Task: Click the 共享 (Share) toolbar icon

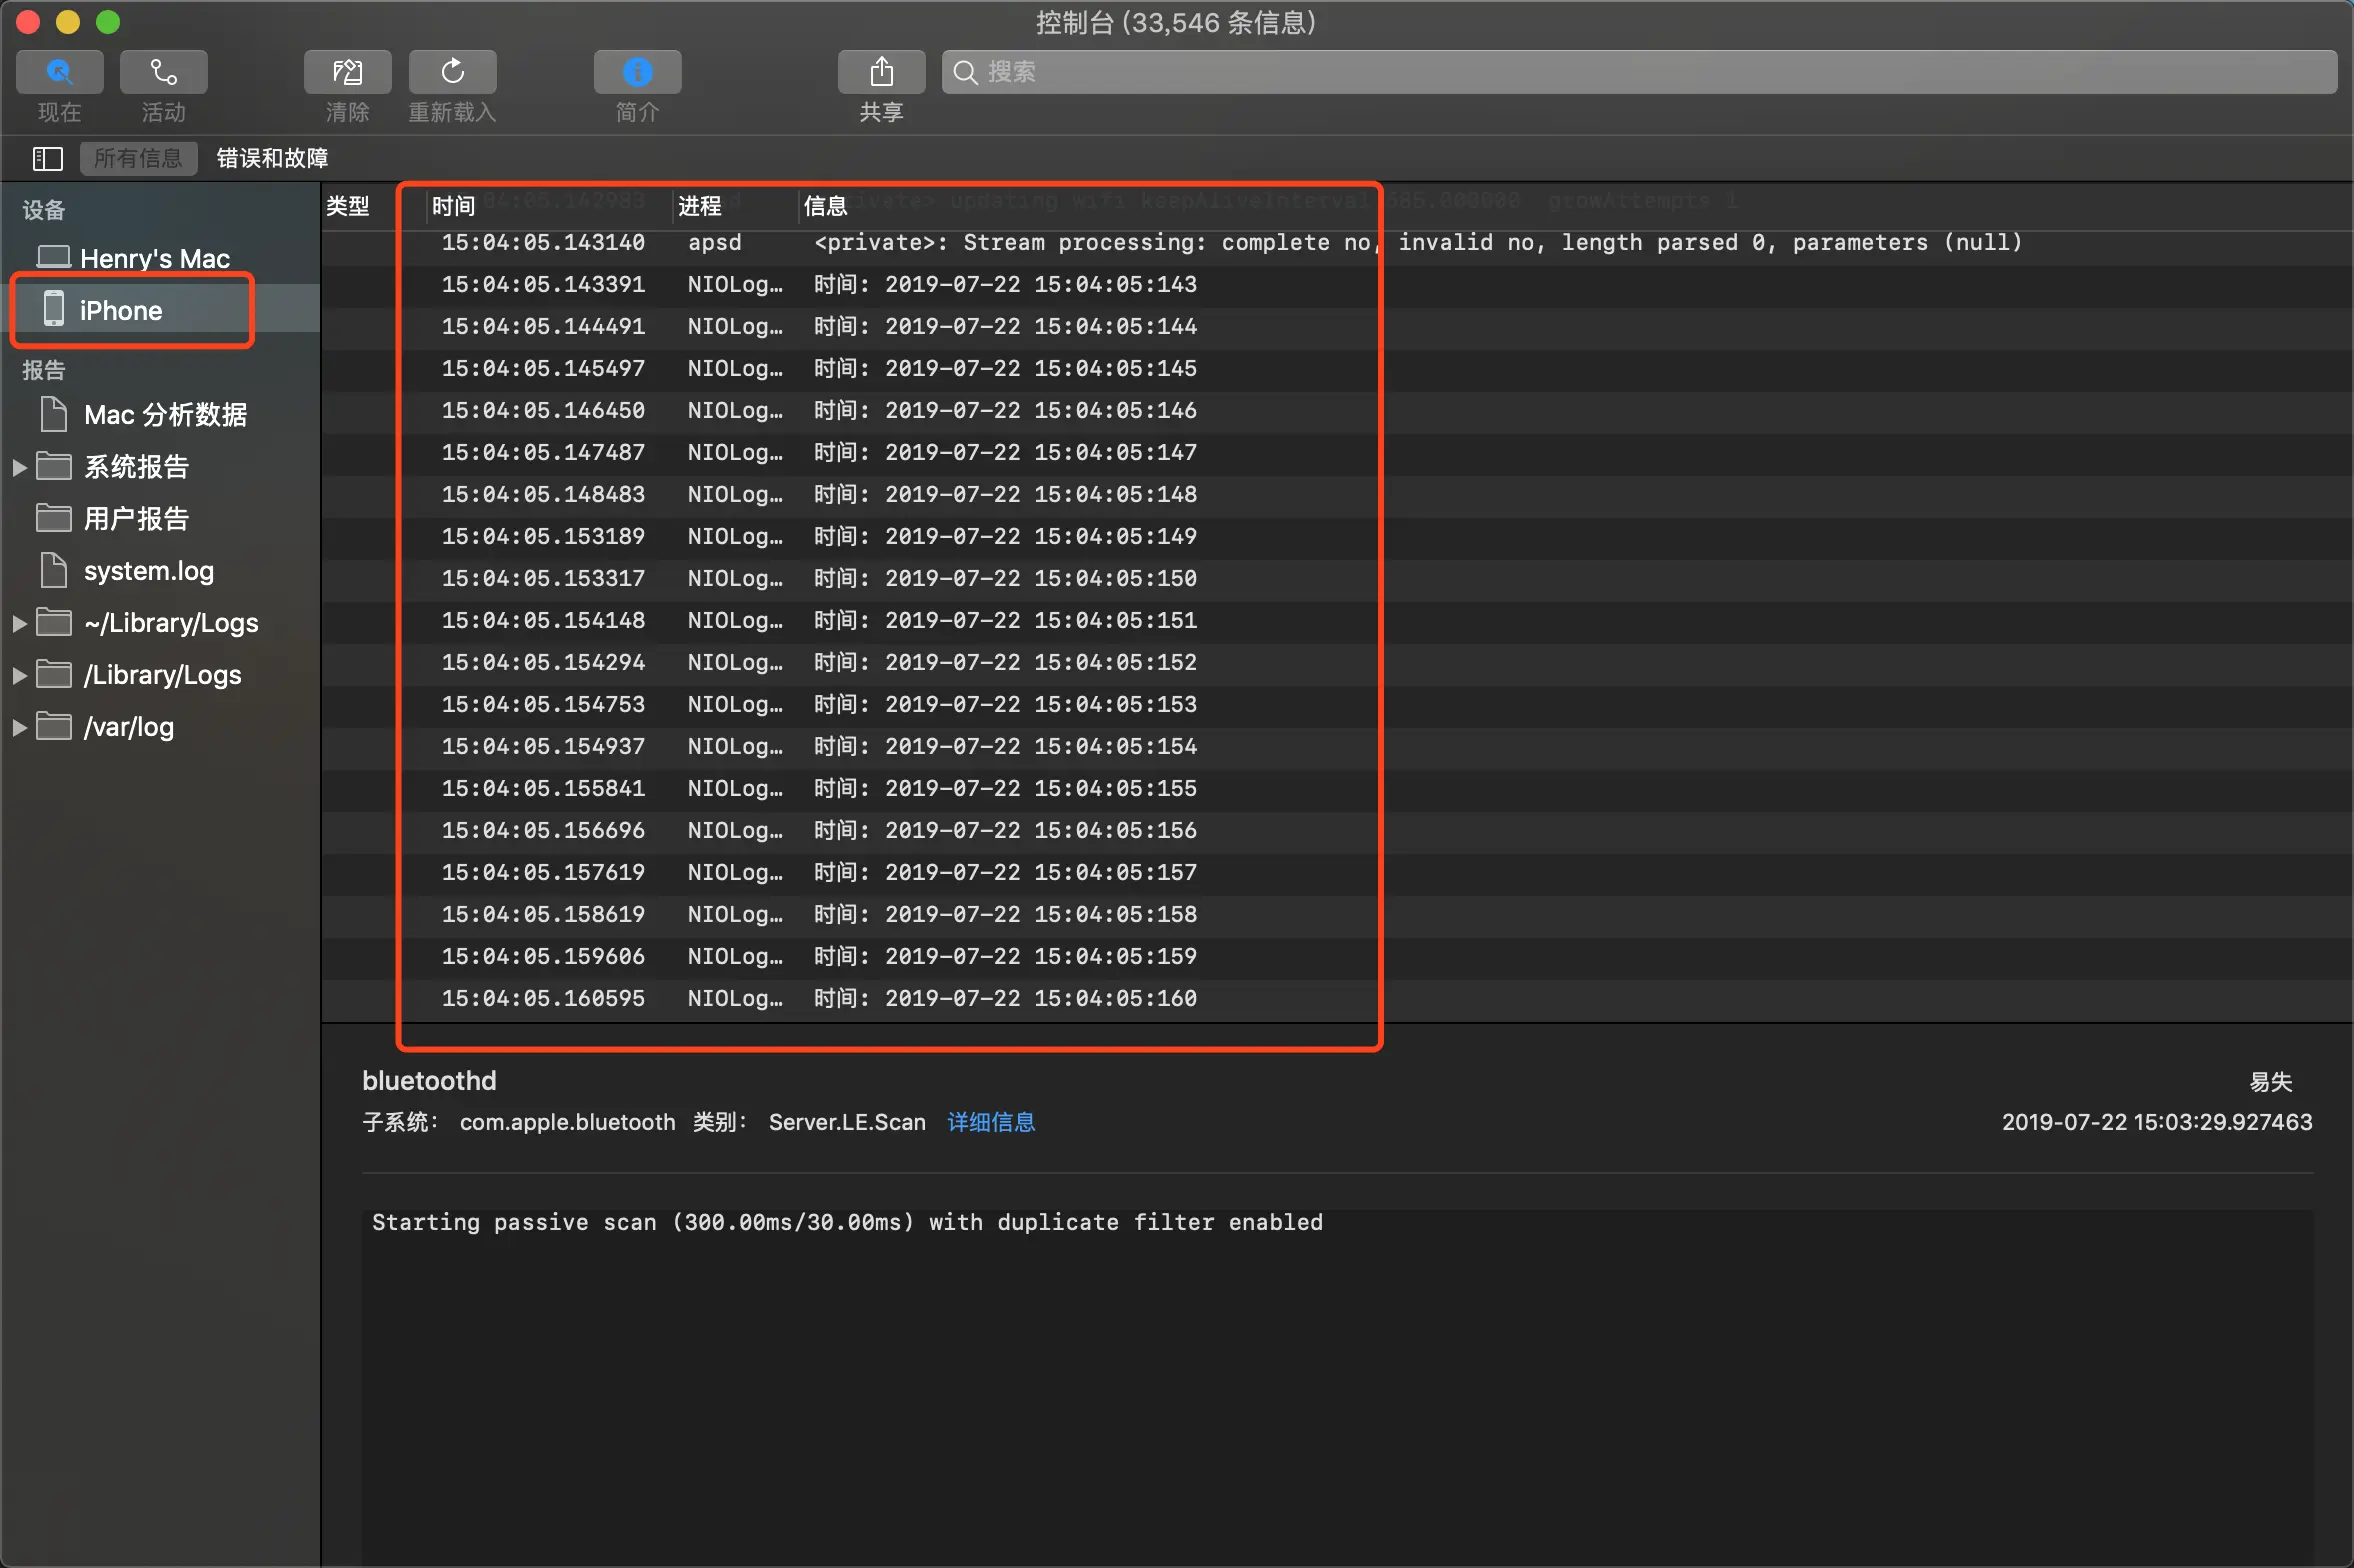Action: click(880, 72)
